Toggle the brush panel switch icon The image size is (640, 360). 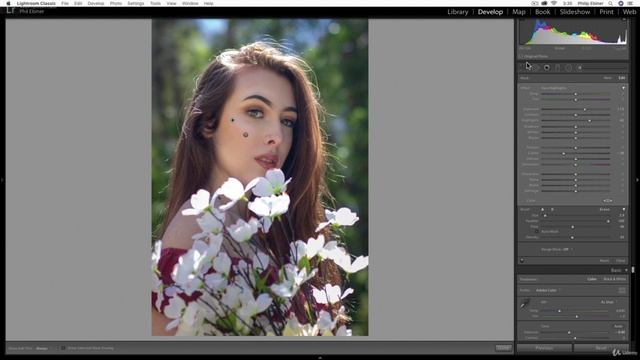522,260
